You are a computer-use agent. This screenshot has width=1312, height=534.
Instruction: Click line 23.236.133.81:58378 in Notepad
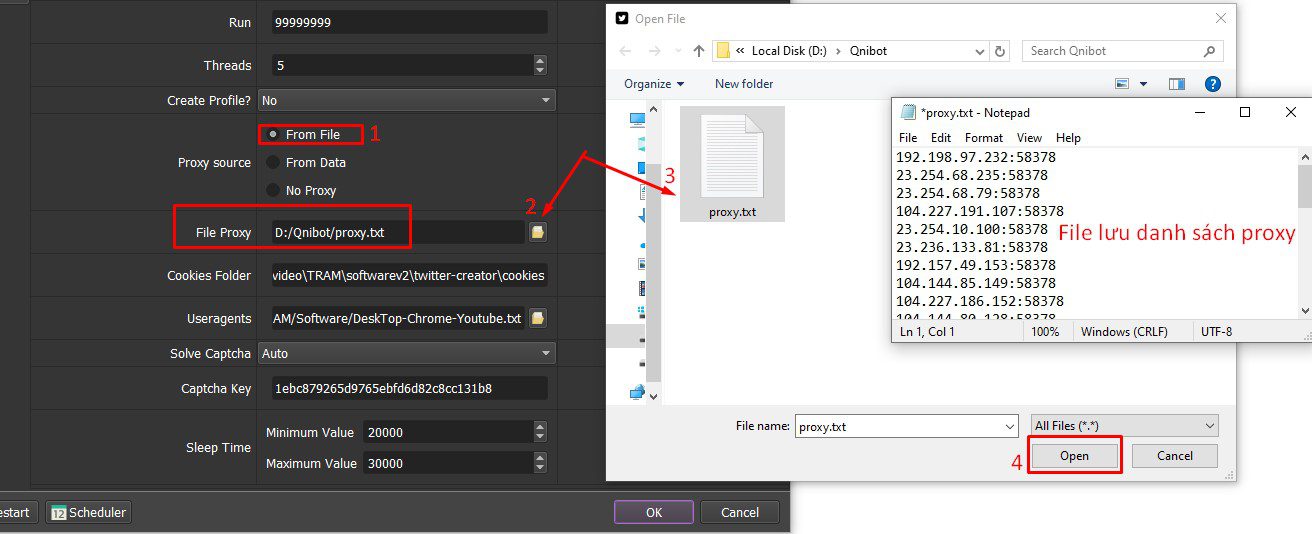(x=972, y=247)
